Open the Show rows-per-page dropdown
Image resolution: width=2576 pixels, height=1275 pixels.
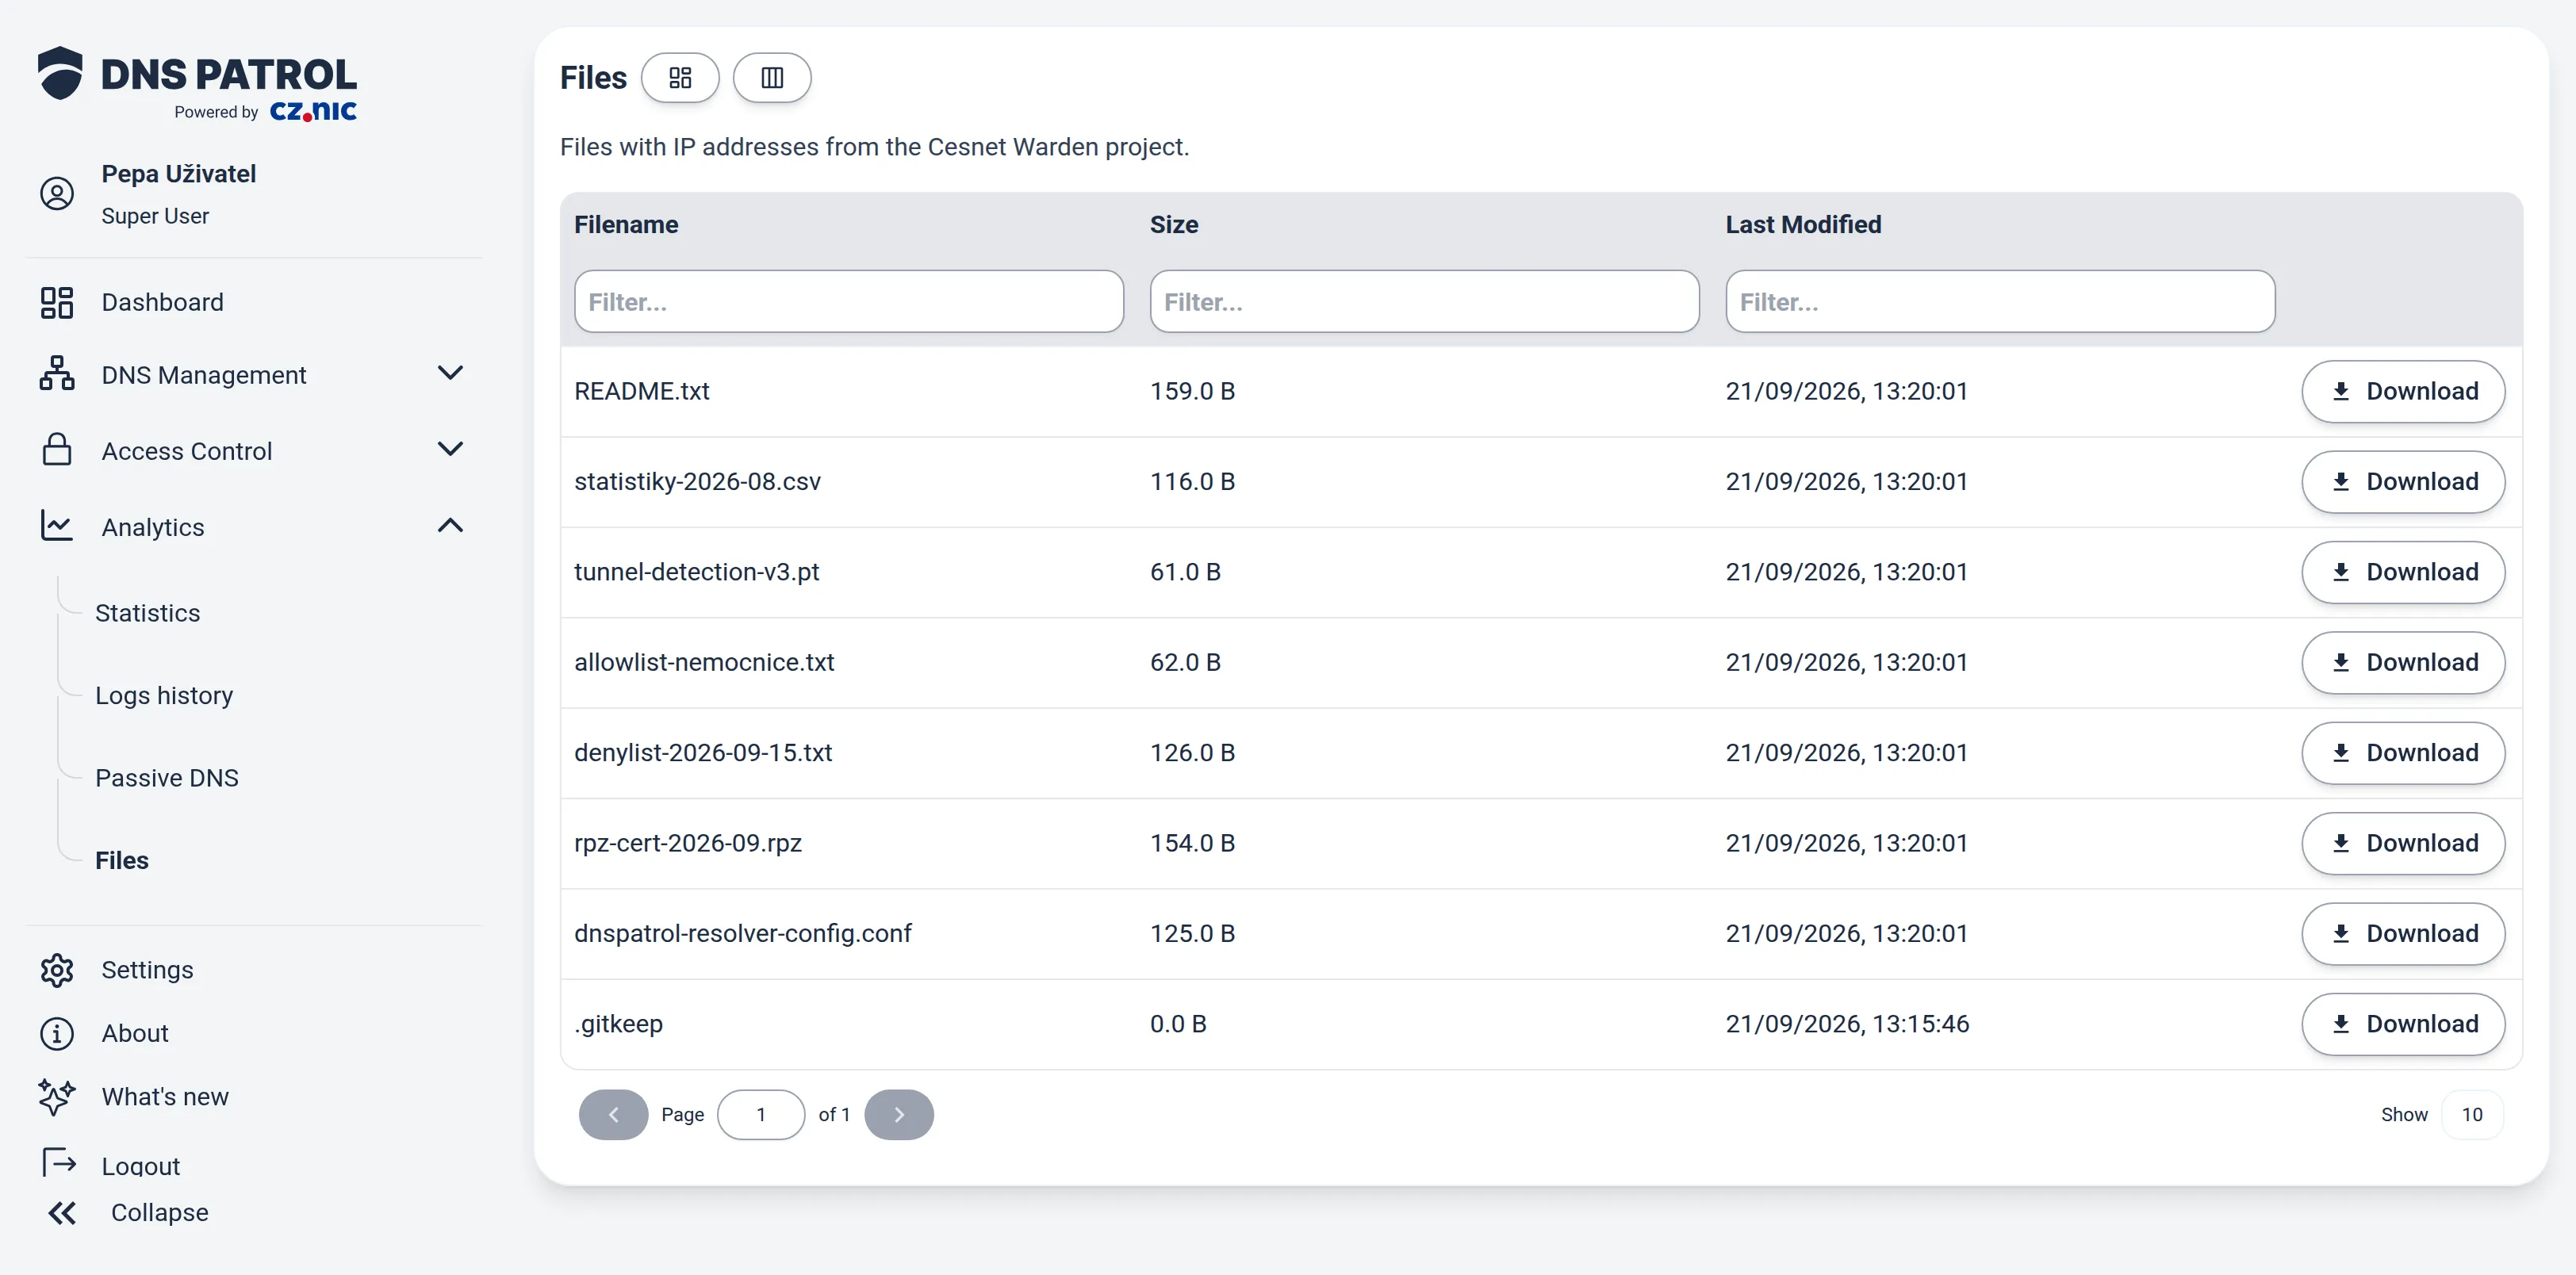click(x=2472, y=1114)
